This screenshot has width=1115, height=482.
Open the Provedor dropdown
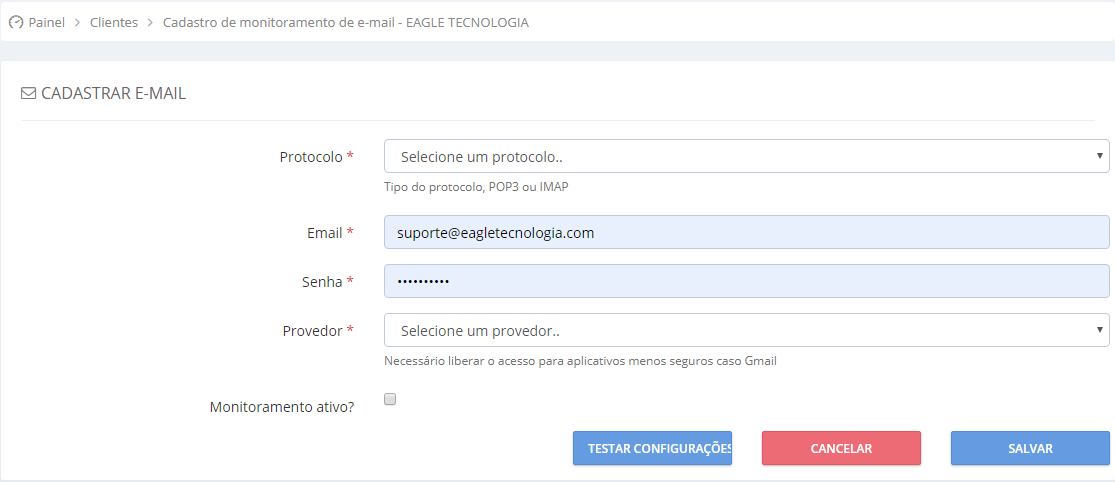(747, 331)
